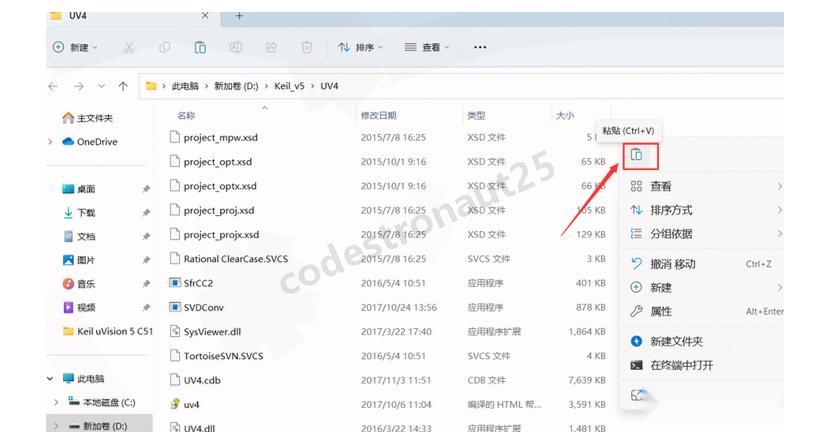Click the Paste icon in context menu
The height and width of the screenshot is (444, 830).
coord(637,155)
